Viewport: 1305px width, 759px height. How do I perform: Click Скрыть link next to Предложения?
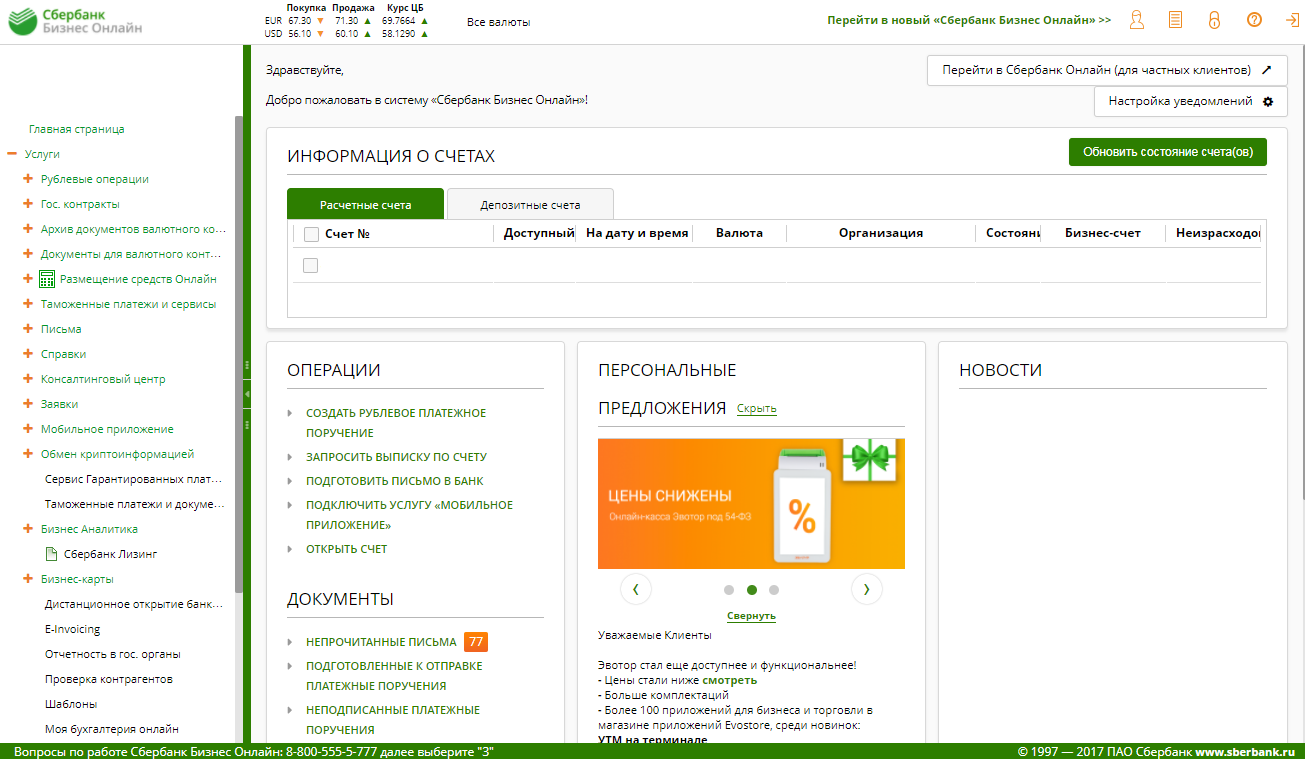(x=757, y=408)
